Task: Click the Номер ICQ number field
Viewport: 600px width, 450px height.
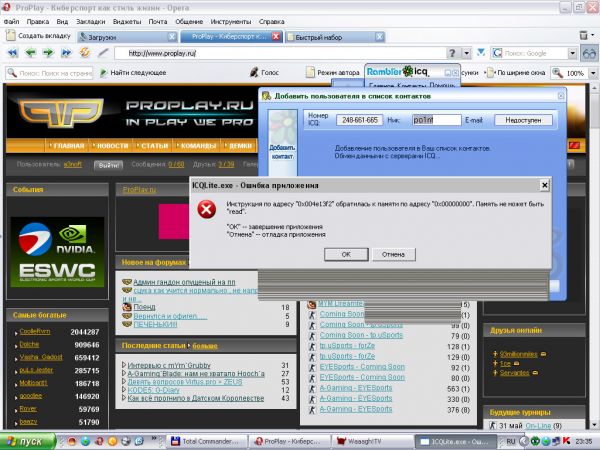Action: click(359, 120)
